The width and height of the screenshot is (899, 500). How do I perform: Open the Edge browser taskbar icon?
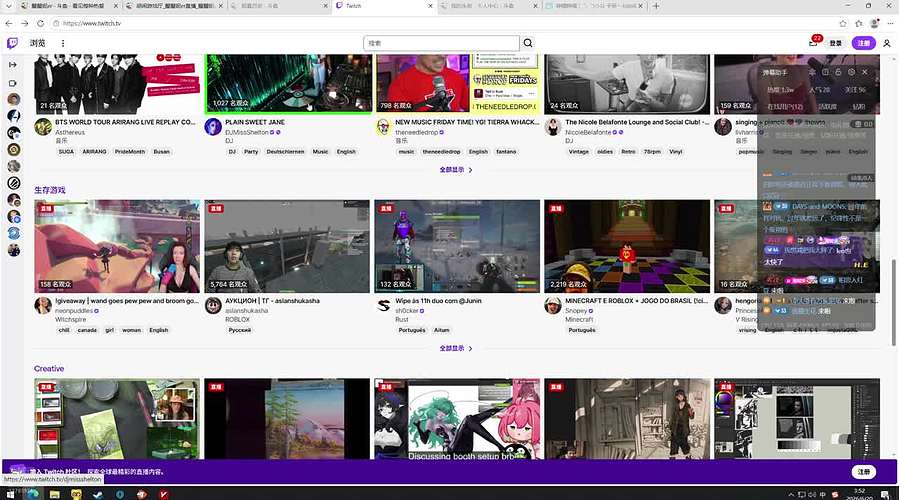tap(33, 494)
